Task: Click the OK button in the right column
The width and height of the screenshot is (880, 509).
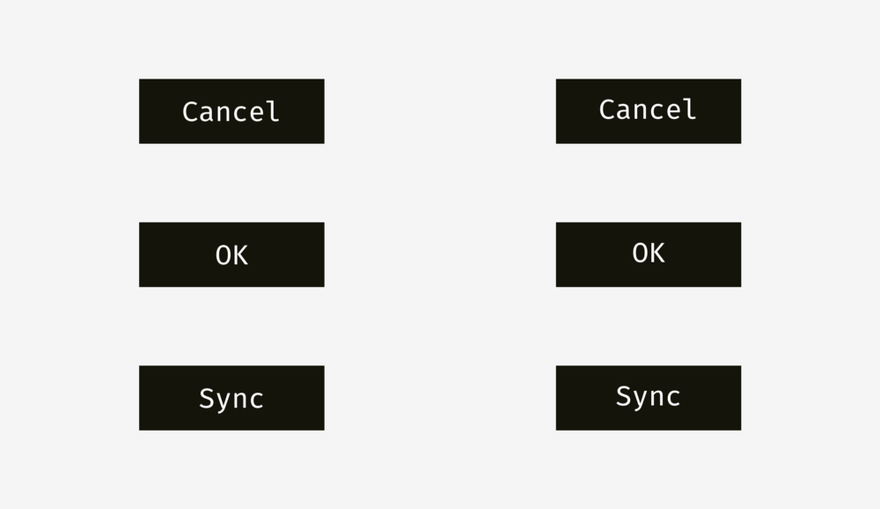Action: click(x=648, y=255)
